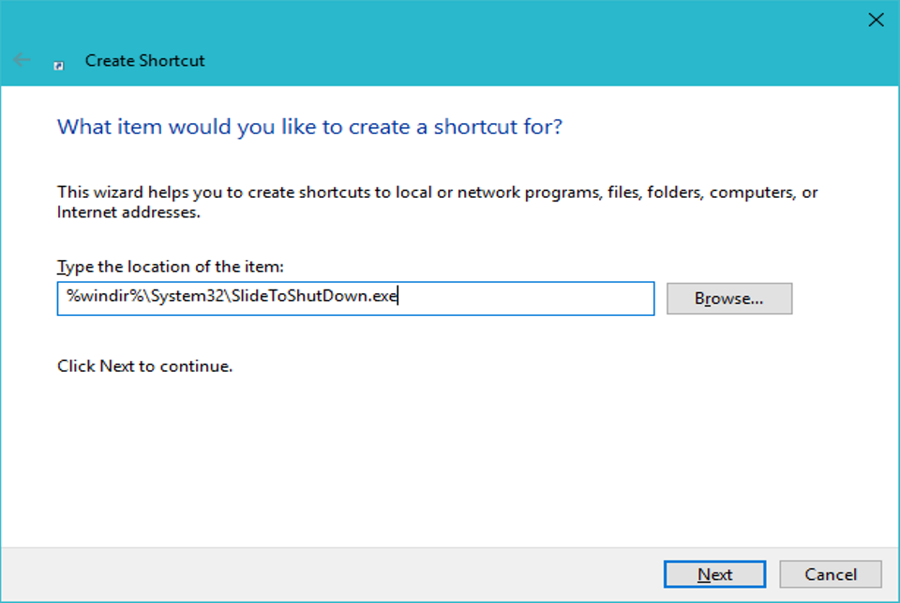Viewport: 900px width, 603px height.
Task: Cancel the Create Shortcut wizard
Action: click(x=830, y=574)
